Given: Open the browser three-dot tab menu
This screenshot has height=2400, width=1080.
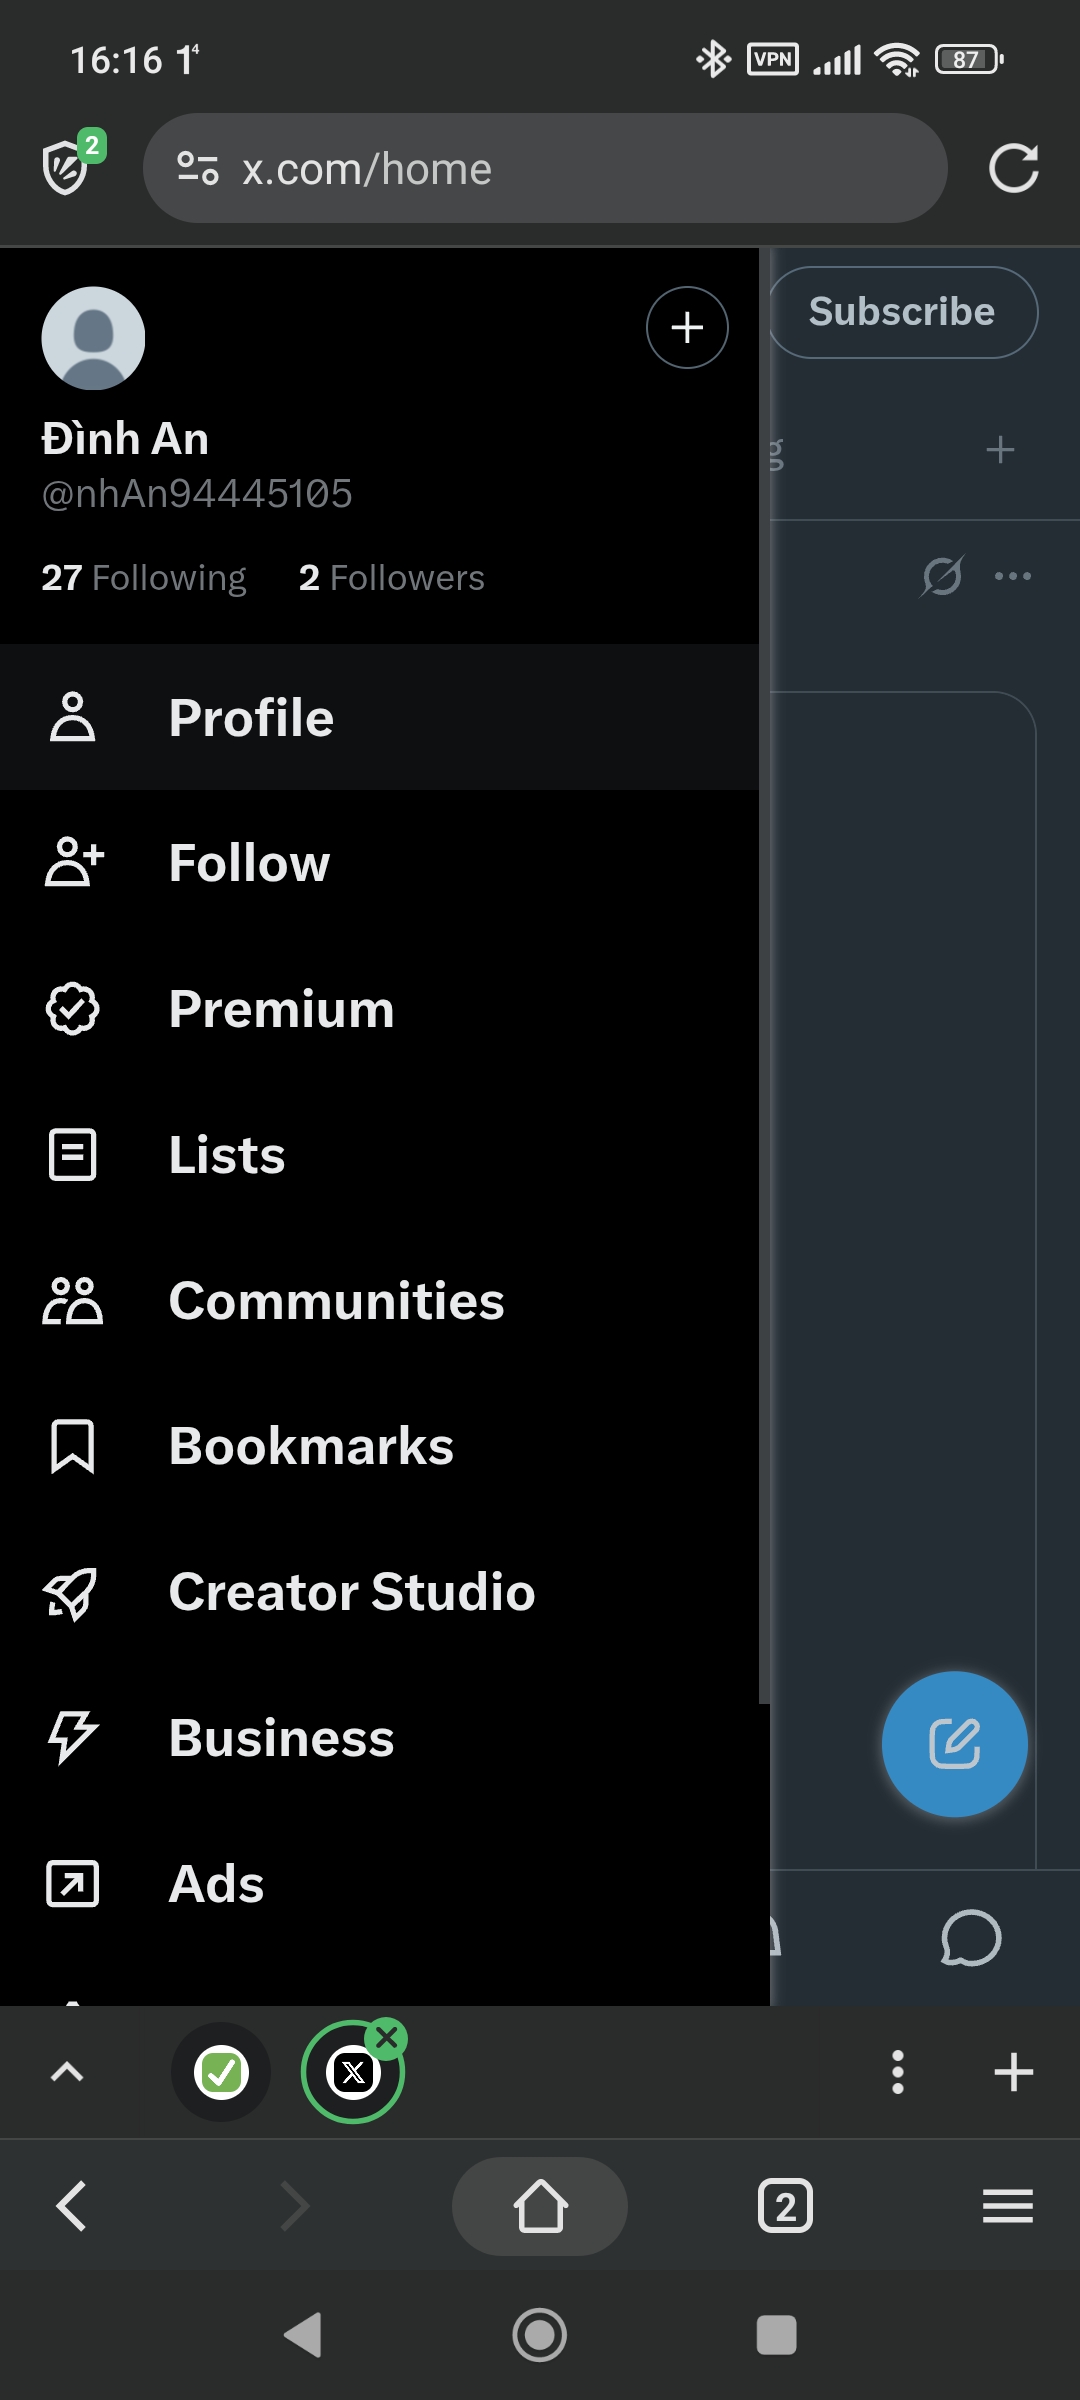Looking at the screenshot, I should pyautogui.click(x=898, y=2072).
